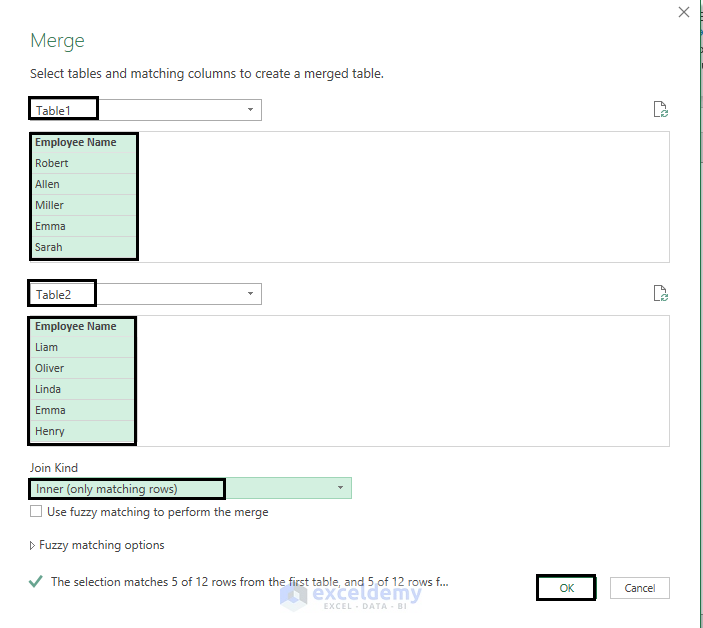Click the Allen cell in first preview
This screenshot has height=628, width=703.
(x=48, y=184)
